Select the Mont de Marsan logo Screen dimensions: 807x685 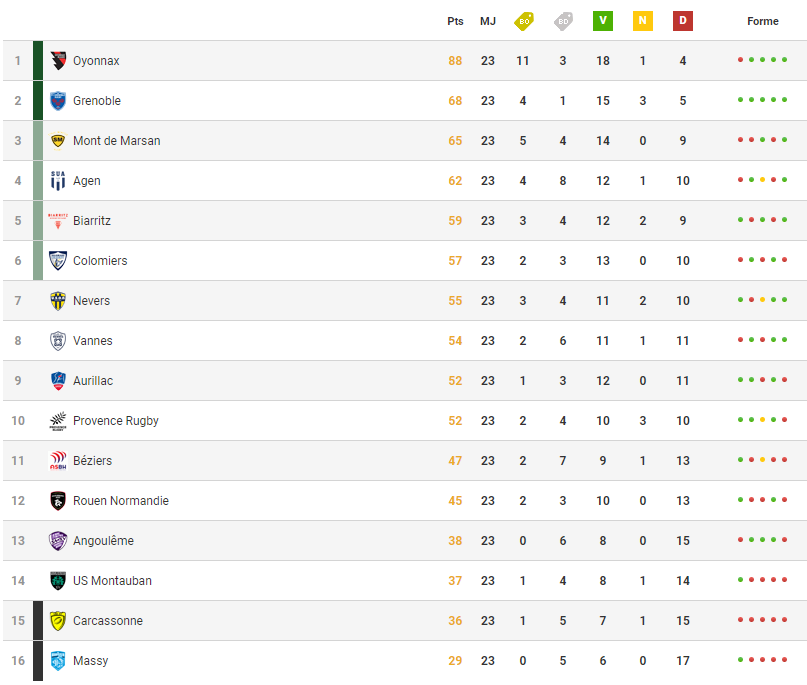[58, 140]
